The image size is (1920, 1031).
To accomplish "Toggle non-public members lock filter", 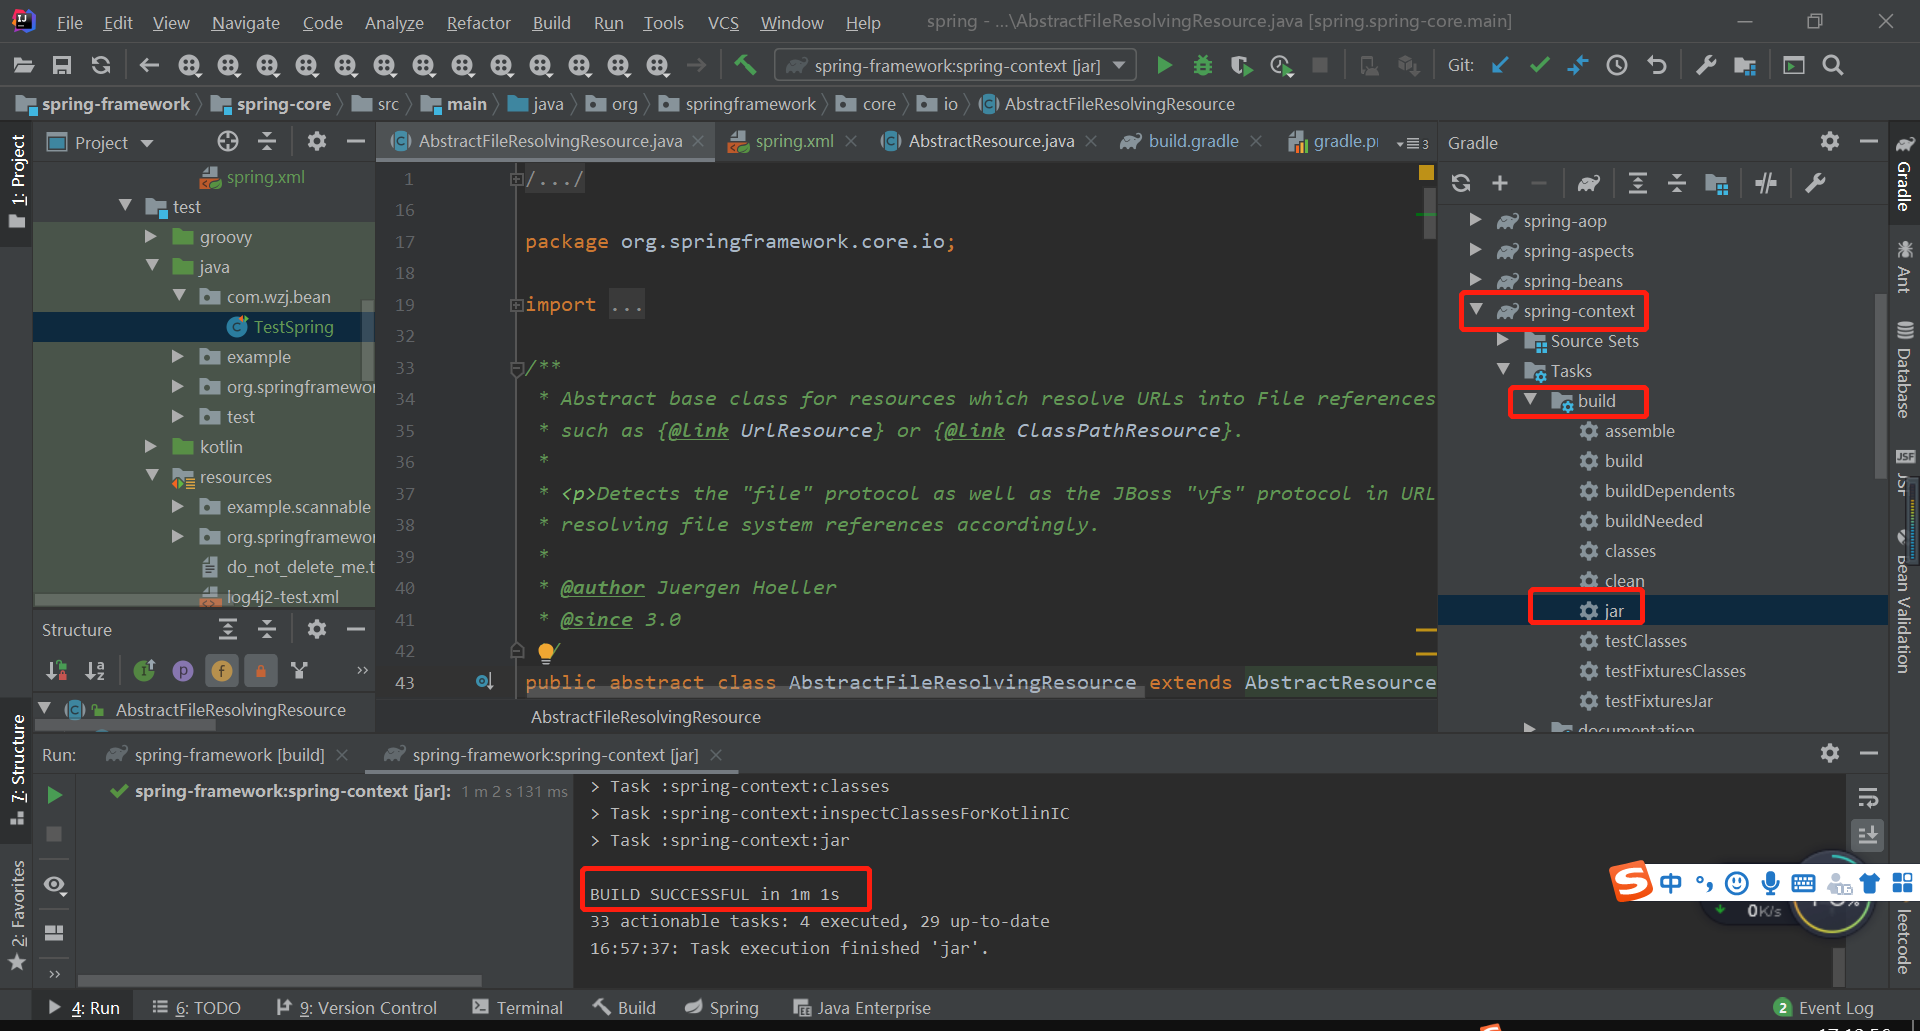I will pos(261,670).
